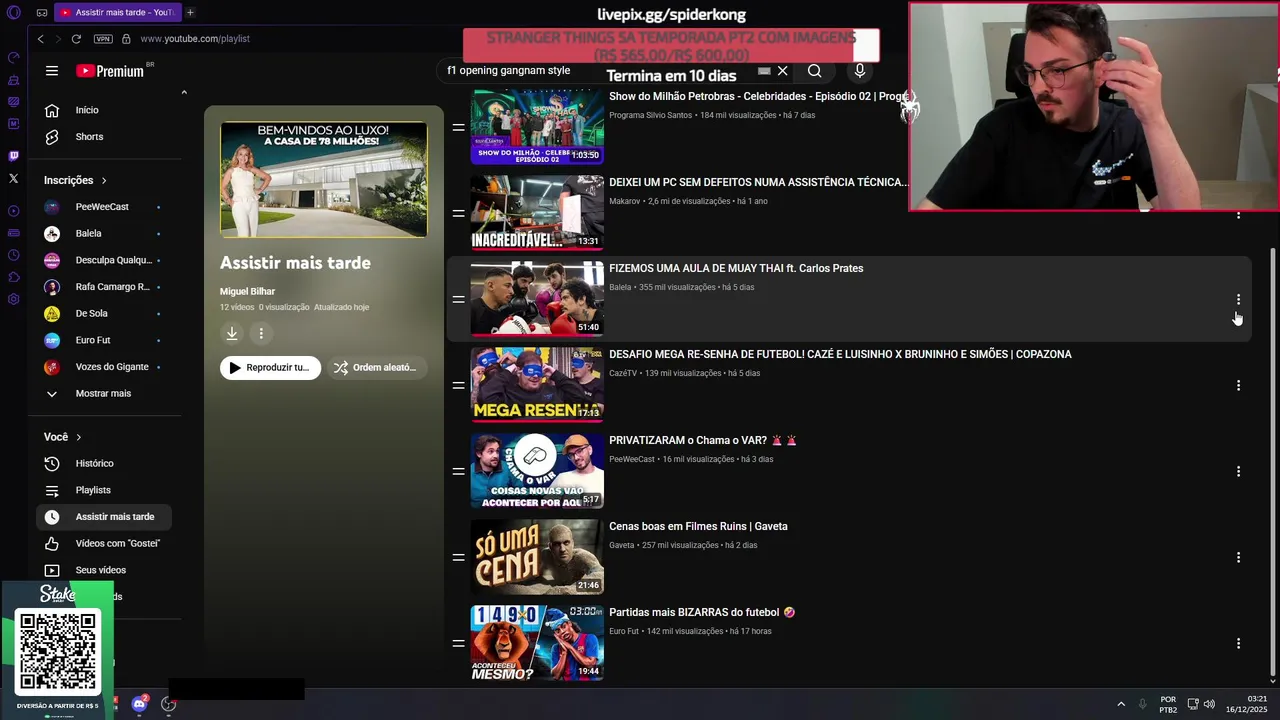
Task: Grab reorder handle of Muay Thai video
Action: point(458,299)
